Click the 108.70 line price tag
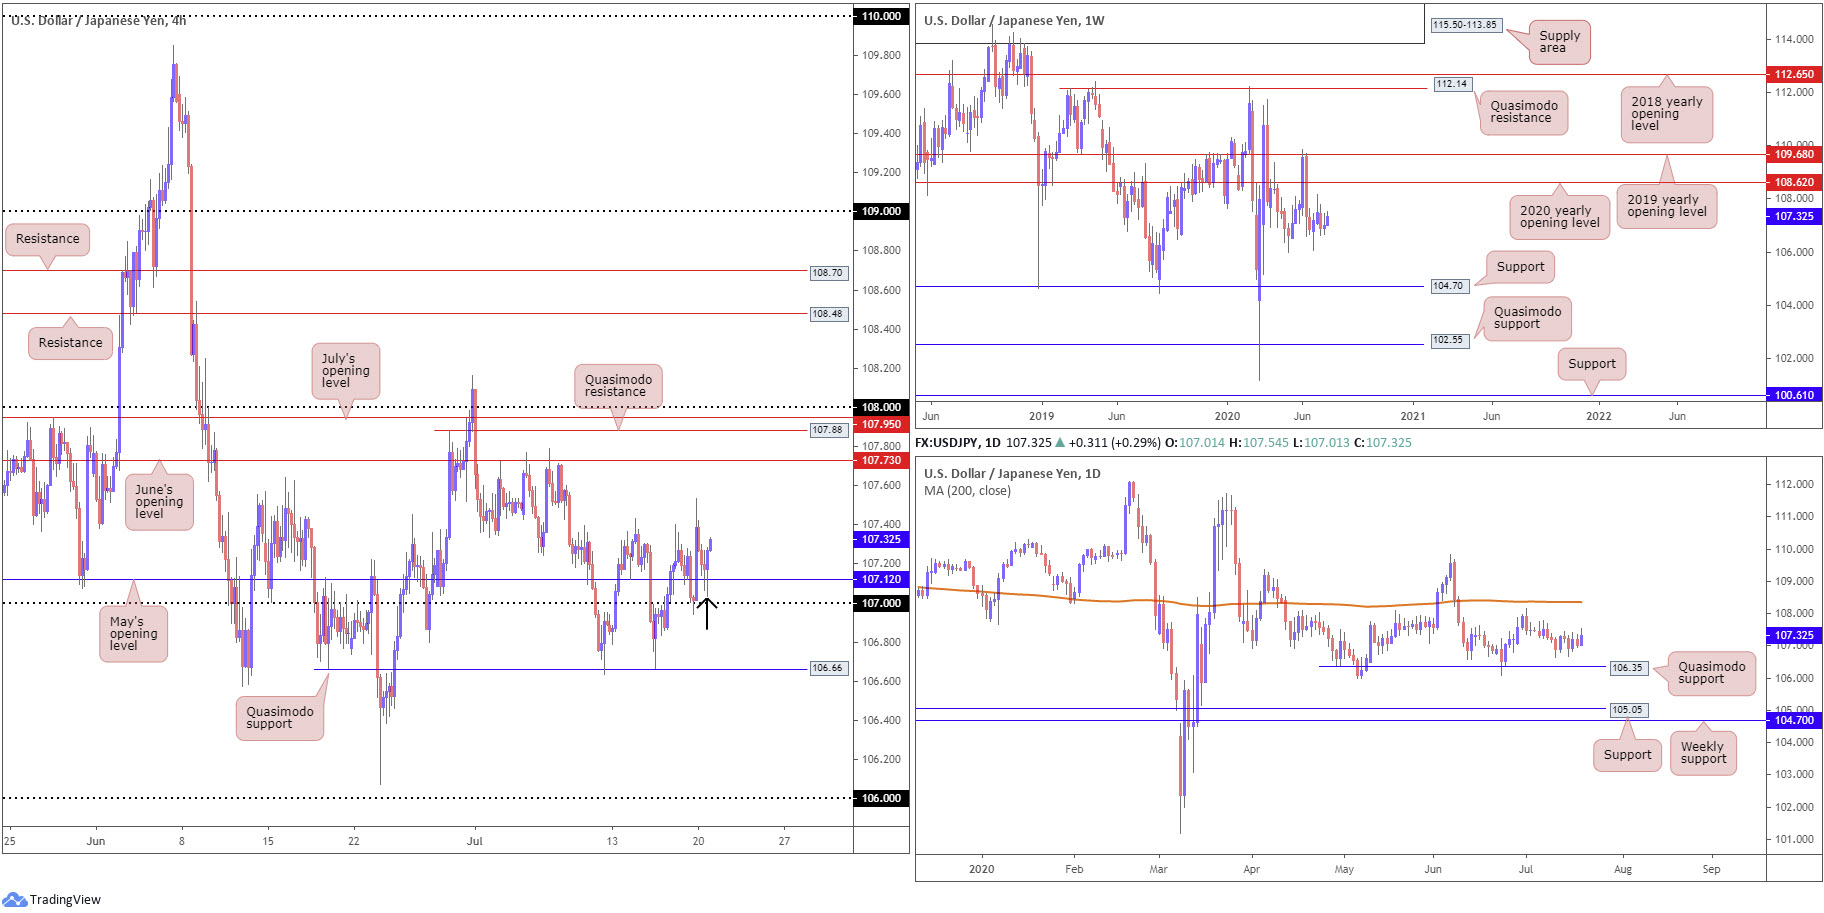 click(x=828, y=273)
